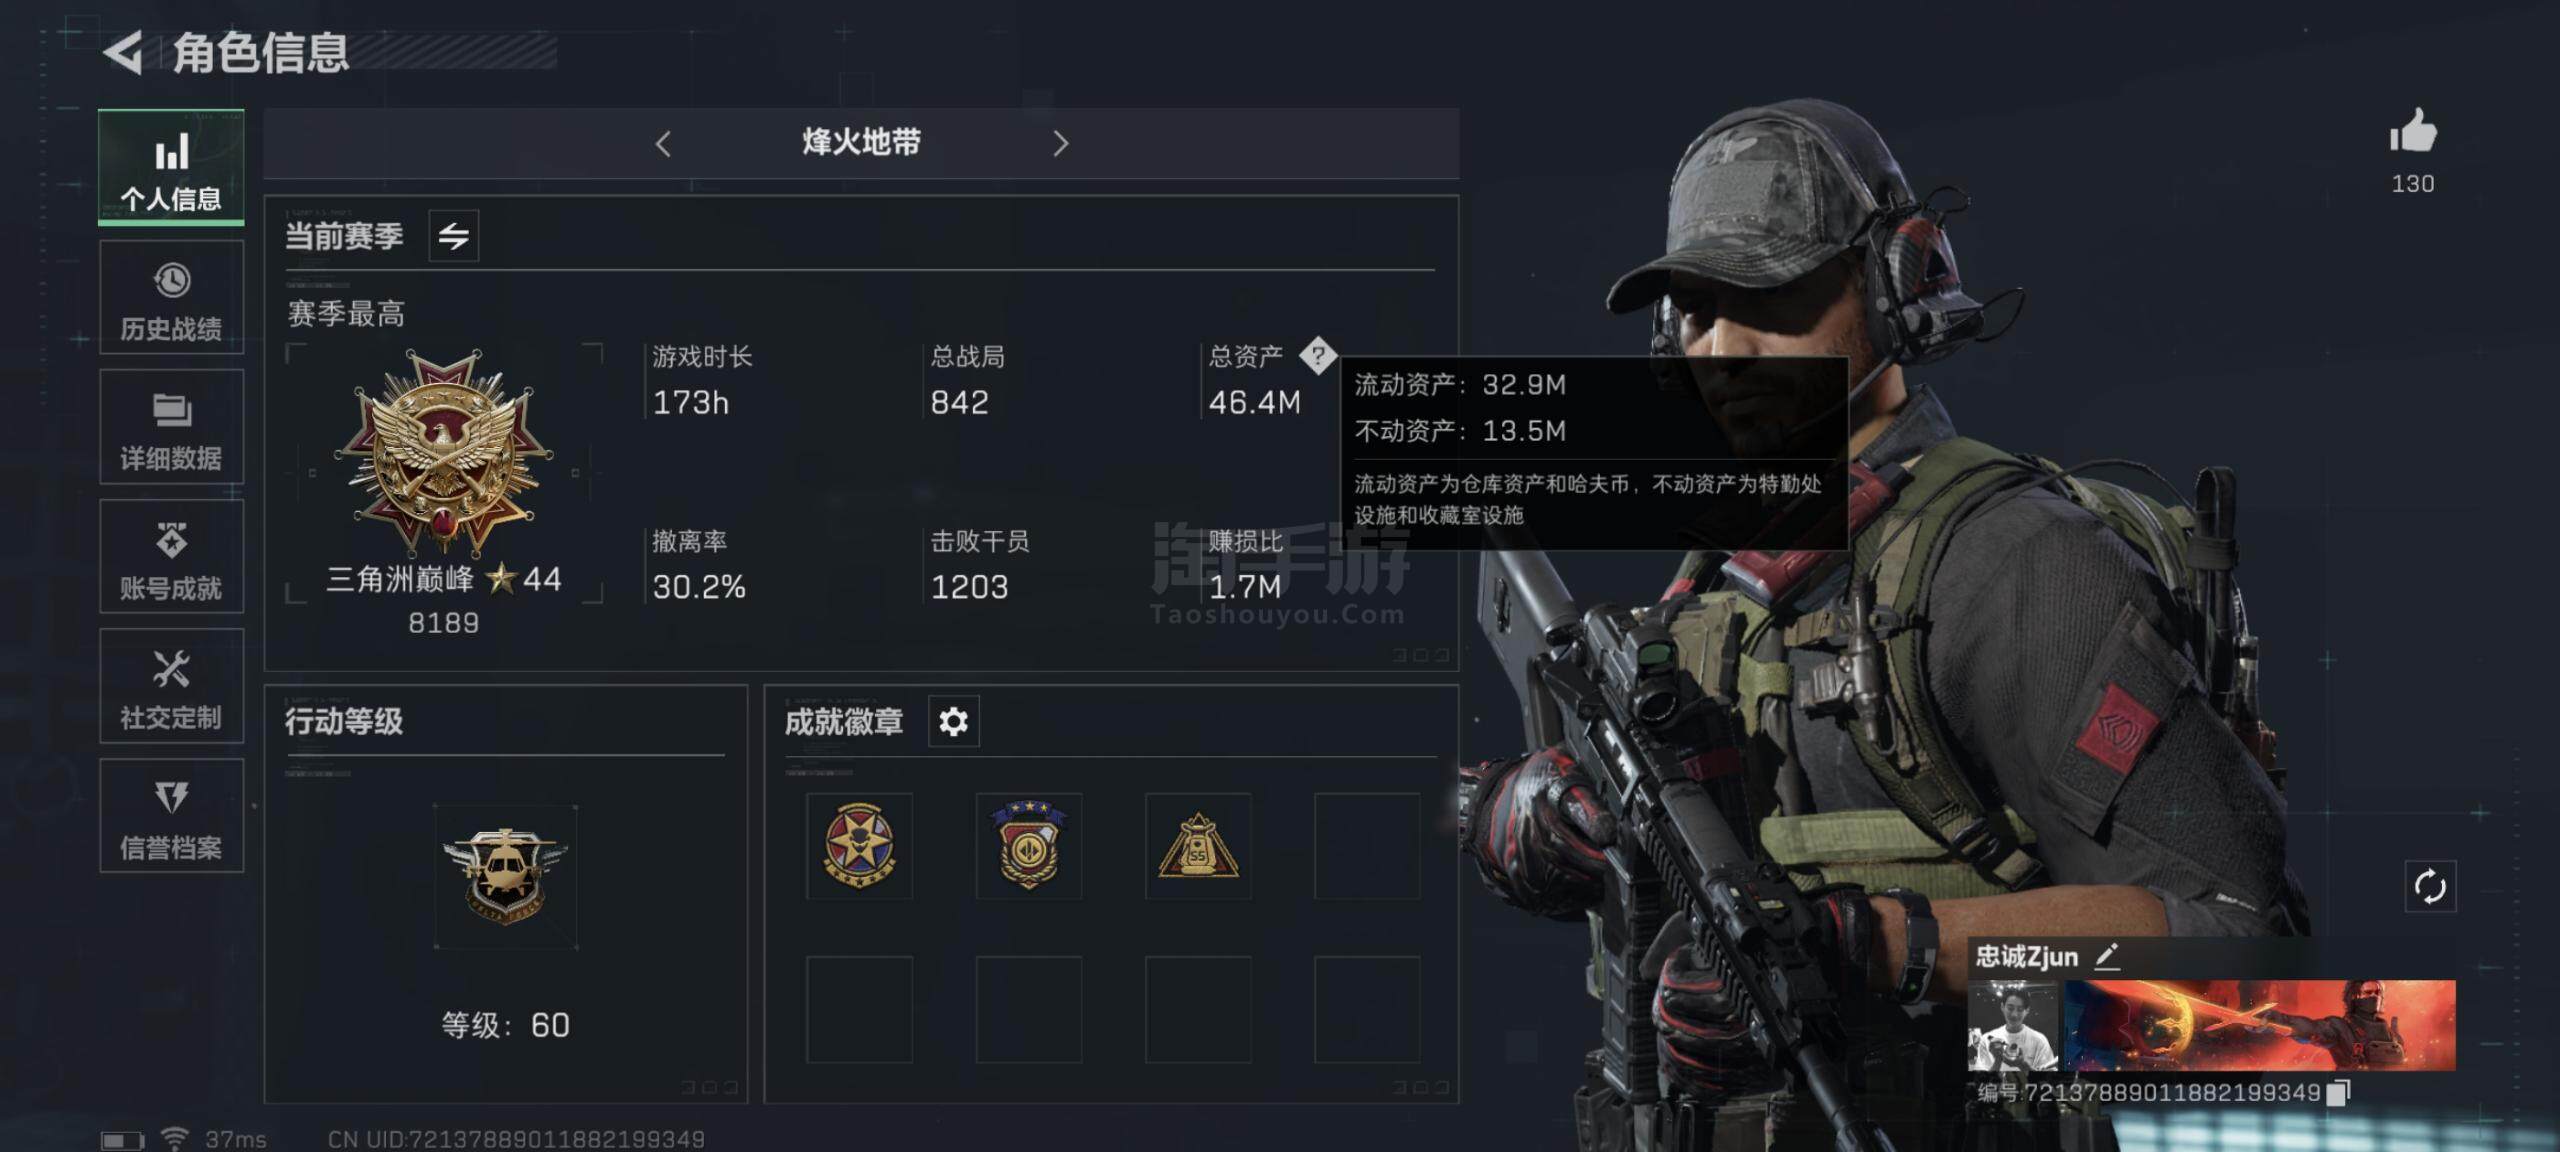
Task: Show 总资产 help via the question mark
Action: [1318, 355]
